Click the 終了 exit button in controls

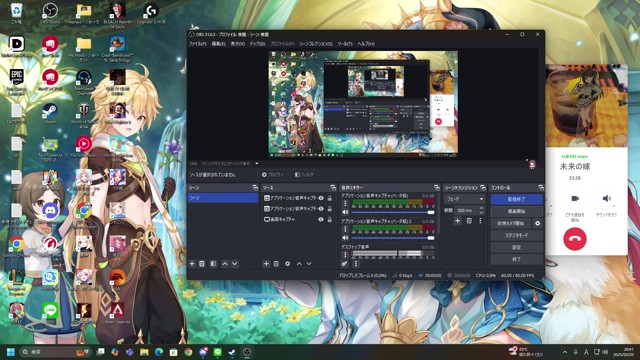pyautogui.click(x=517, y=259)
